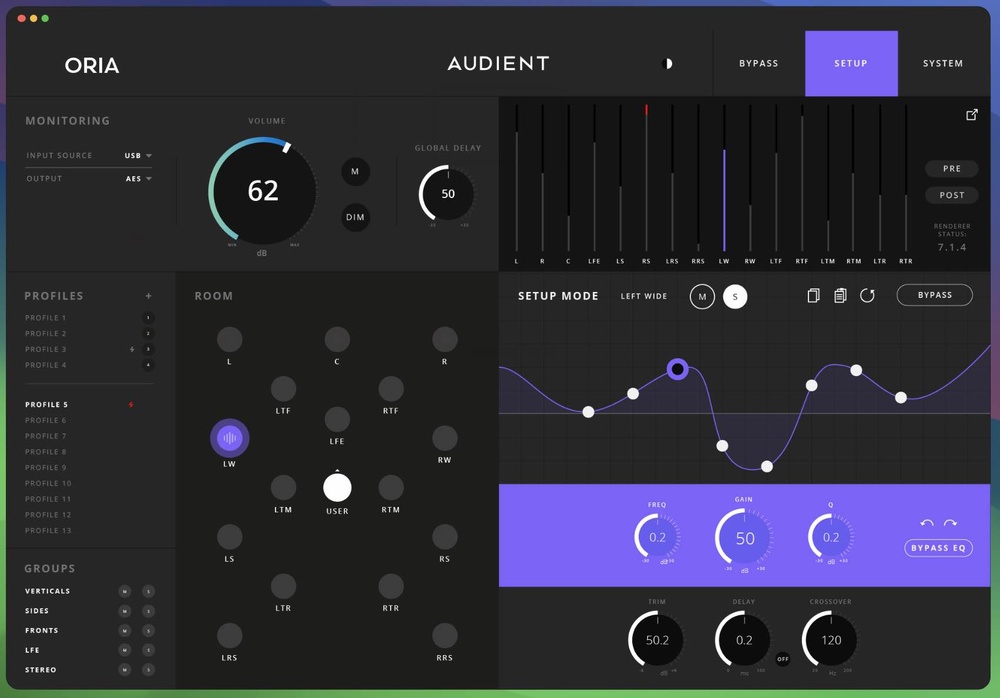Solo the VERTICALS group
Screen dimensions: 1000x698
[x=148, y=591]
